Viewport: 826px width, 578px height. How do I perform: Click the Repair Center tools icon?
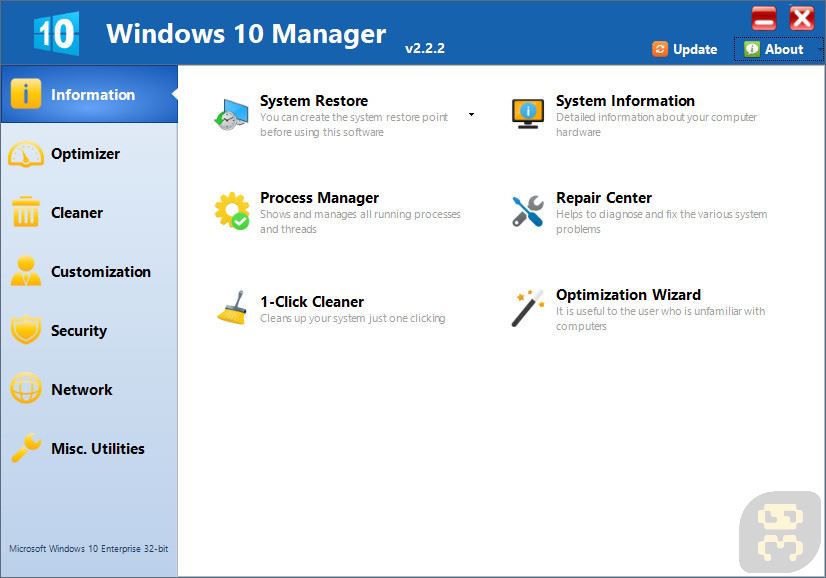coord(527,211)
